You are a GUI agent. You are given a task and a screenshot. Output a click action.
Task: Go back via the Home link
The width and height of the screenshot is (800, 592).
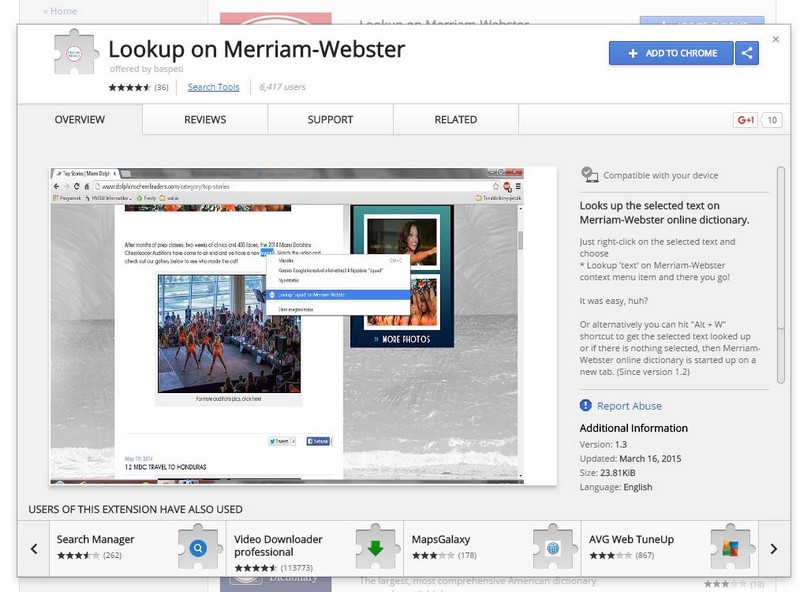point(60,11)
